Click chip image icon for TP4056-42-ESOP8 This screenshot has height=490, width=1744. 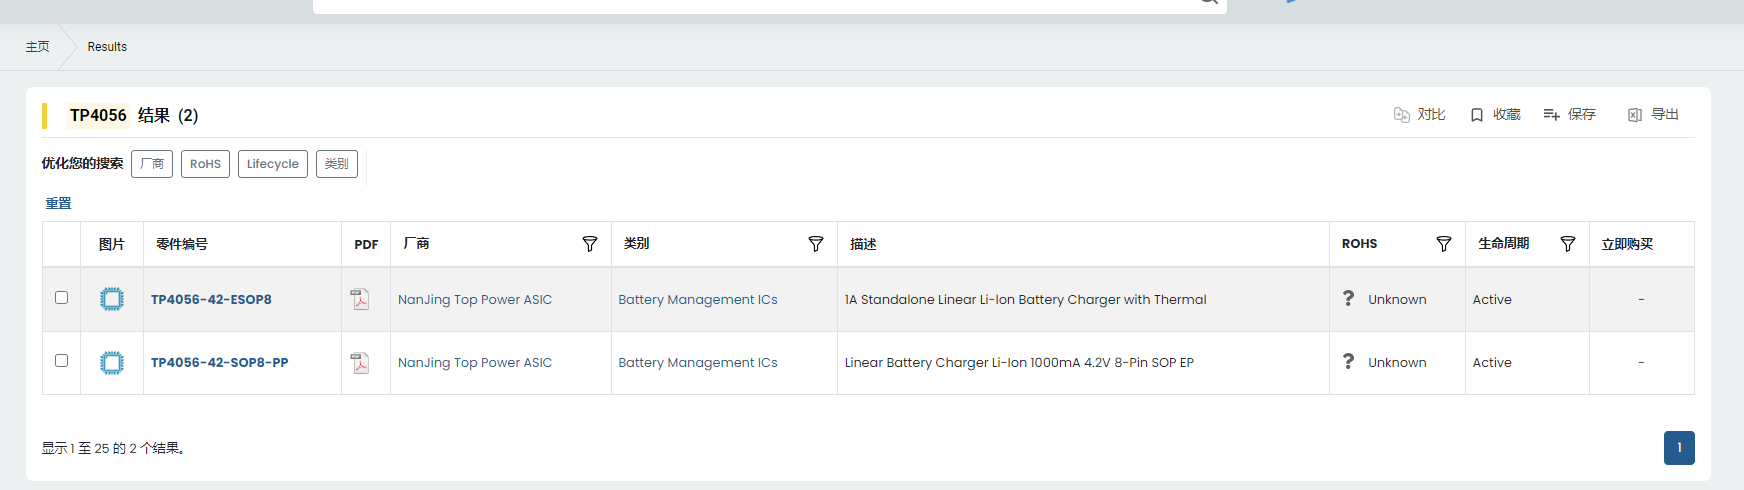tap(112, 299)
